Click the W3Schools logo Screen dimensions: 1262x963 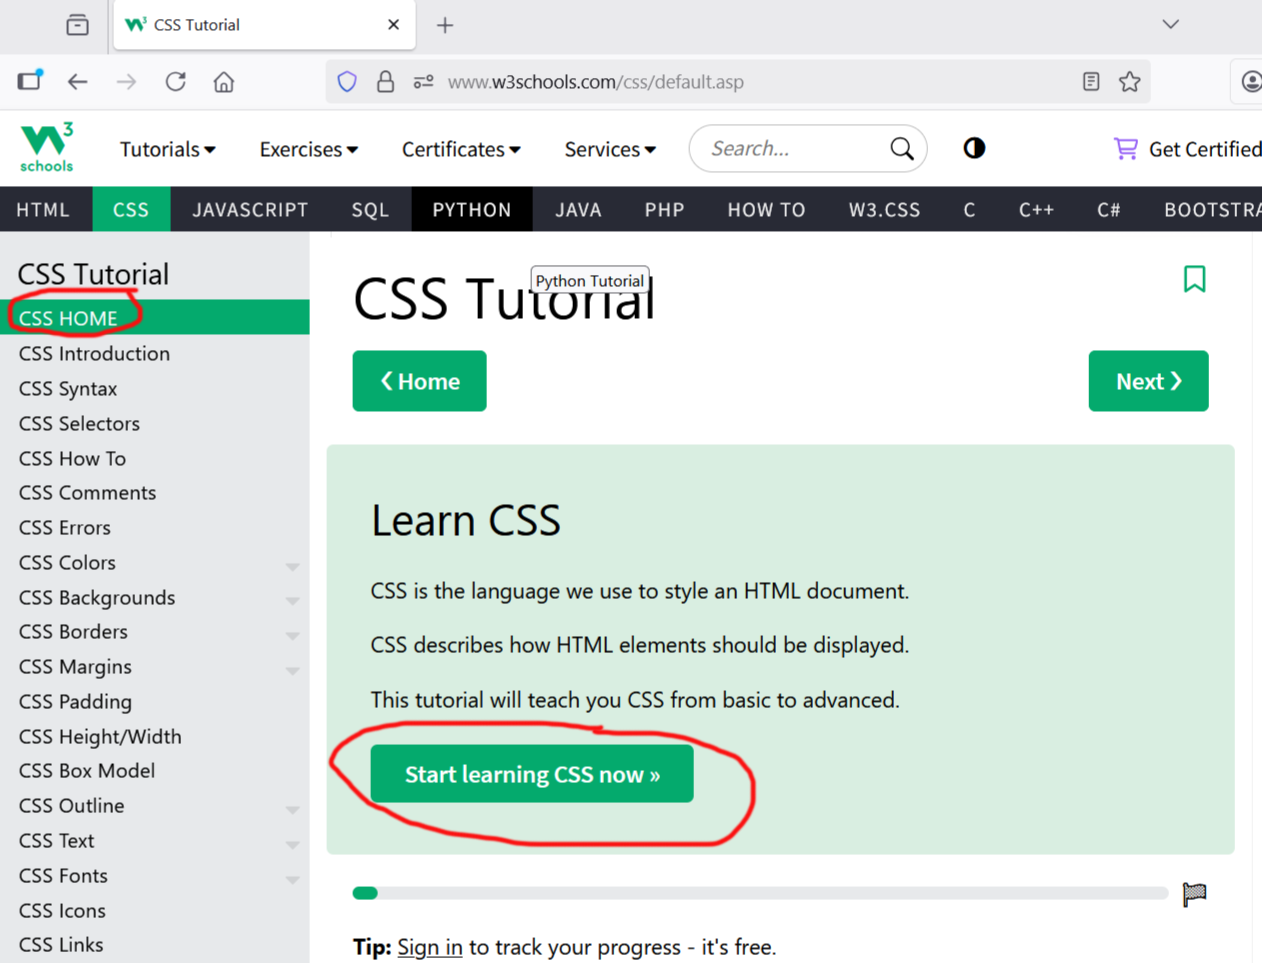[47, 147]
